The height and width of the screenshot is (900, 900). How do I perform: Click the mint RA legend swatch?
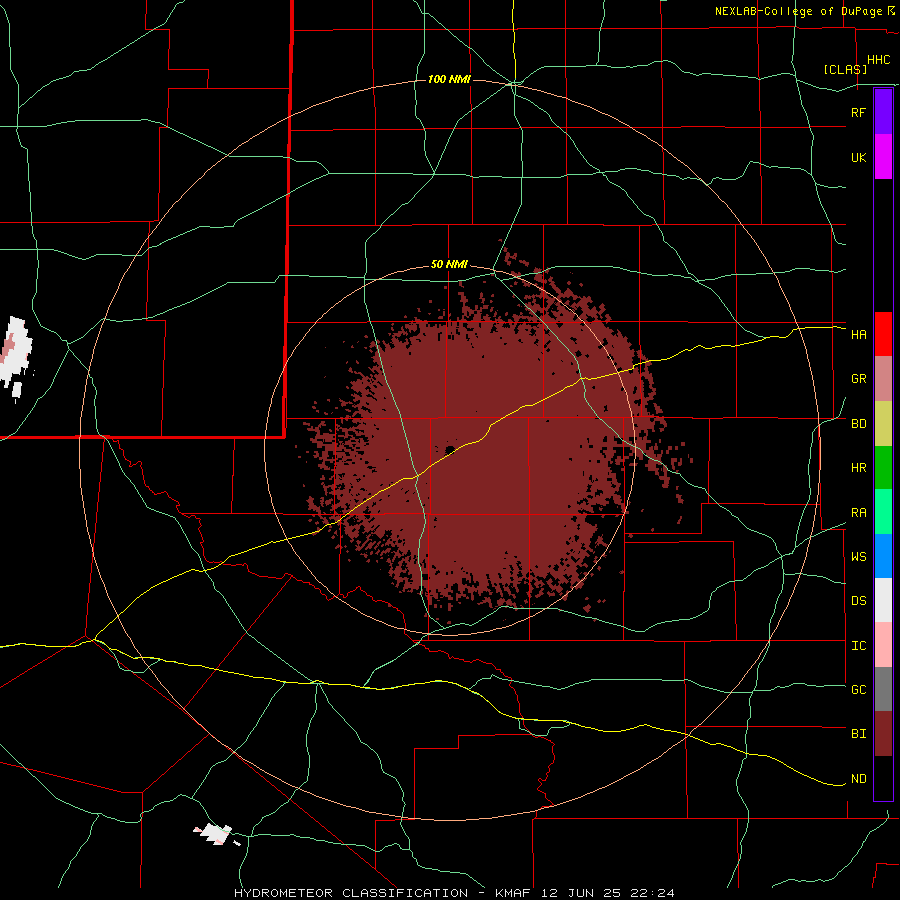pos(883,512)
